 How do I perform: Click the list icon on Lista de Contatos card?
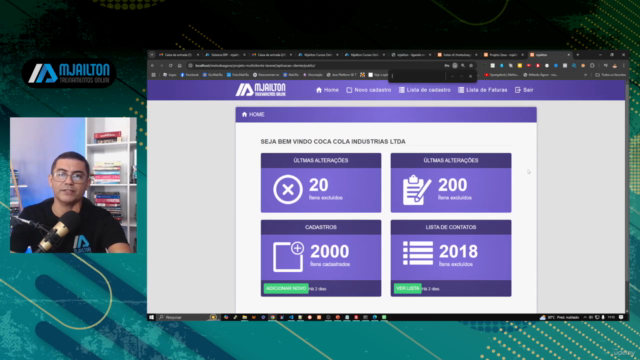pyautogui.click(x=418, y=253)
